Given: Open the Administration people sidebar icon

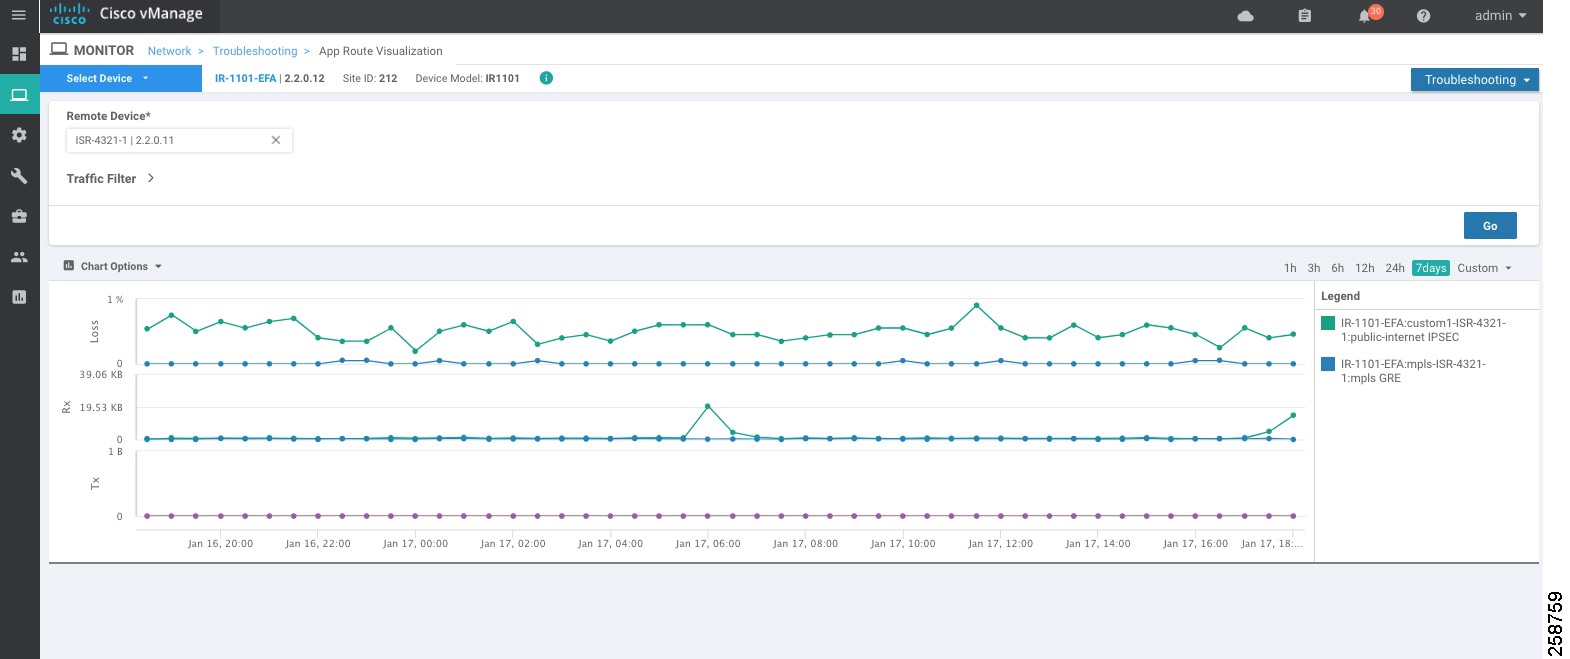Looking at the screenshot, I should [x=19, y=257].
